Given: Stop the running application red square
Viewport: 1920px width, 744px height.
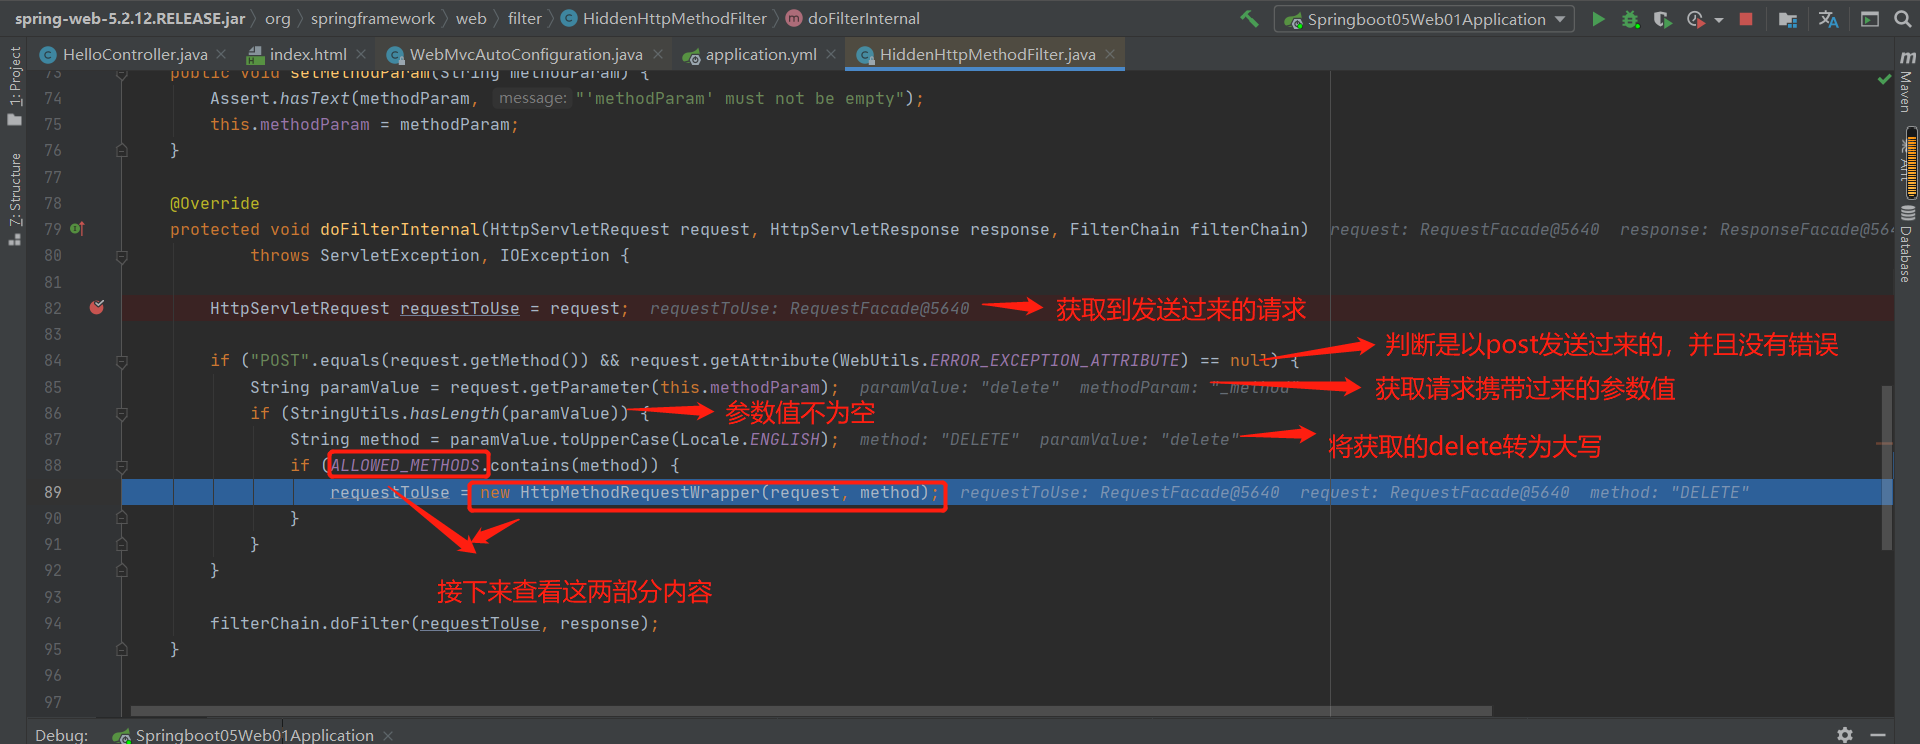Looking at the screenshot, I should (1746, 19).
